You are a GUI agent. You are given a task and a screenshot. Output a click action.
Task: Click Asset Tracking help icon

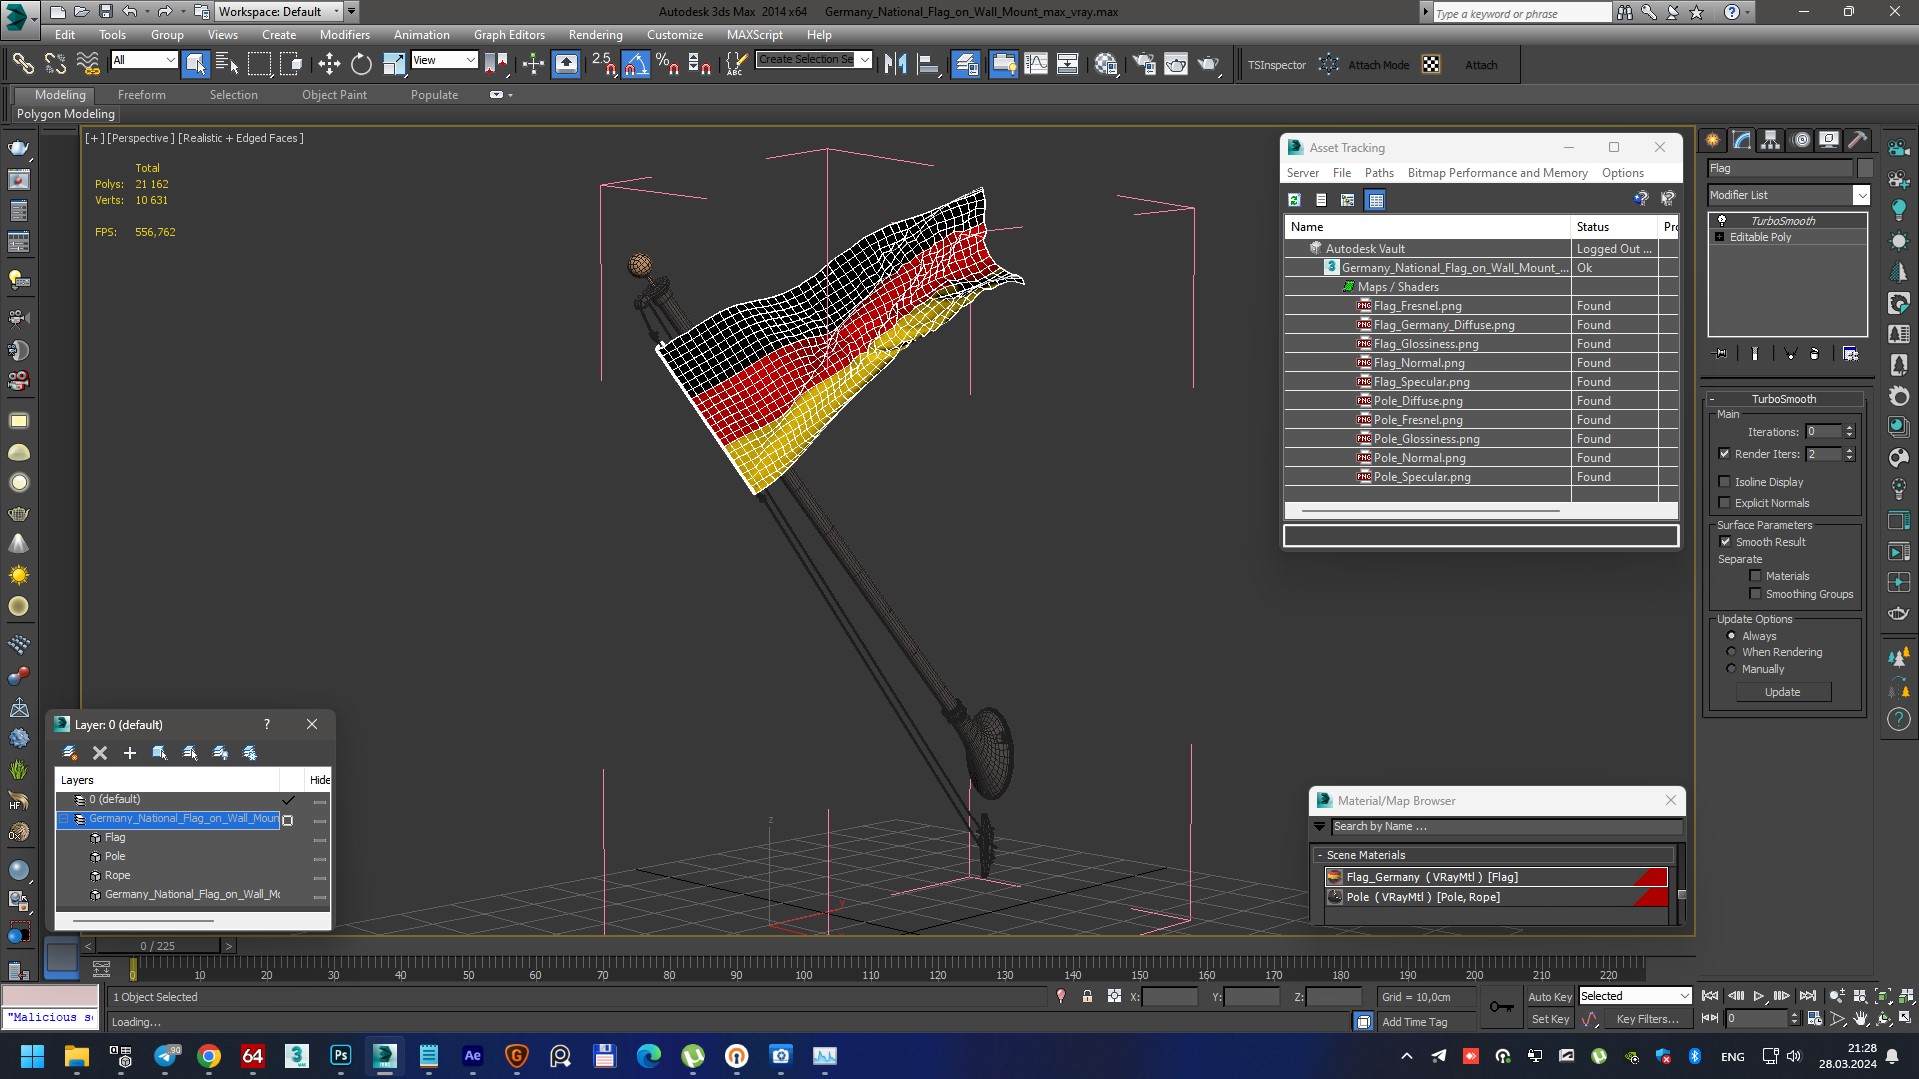pyautogui.click(x=1640, y=199)
